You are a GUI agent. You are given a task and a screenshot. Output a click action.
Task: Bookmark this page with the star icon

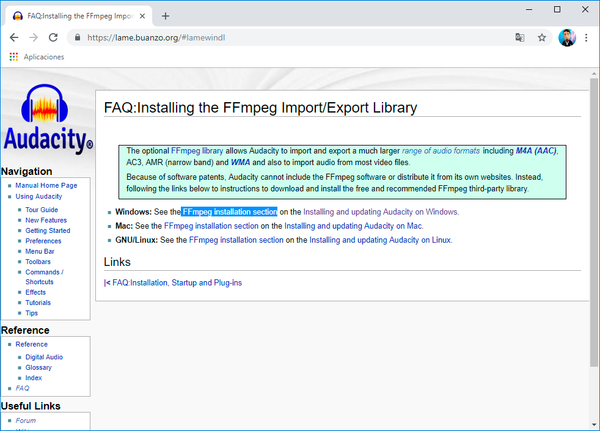coord(541,38)
